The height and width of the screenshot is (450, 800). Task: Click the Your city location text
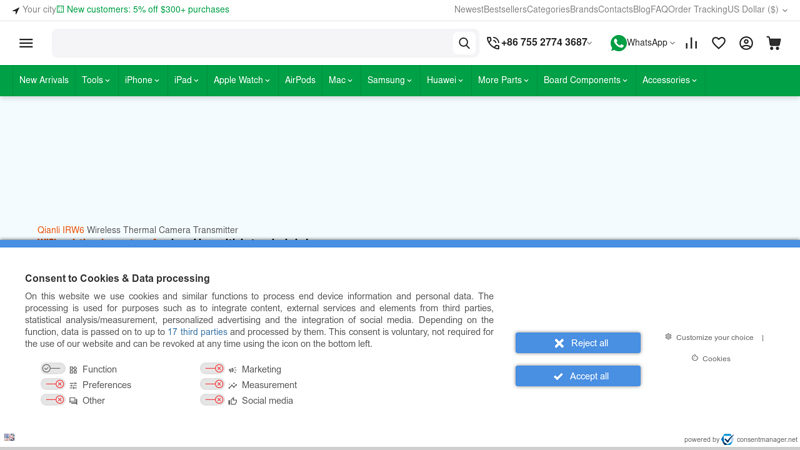point(39,10)
